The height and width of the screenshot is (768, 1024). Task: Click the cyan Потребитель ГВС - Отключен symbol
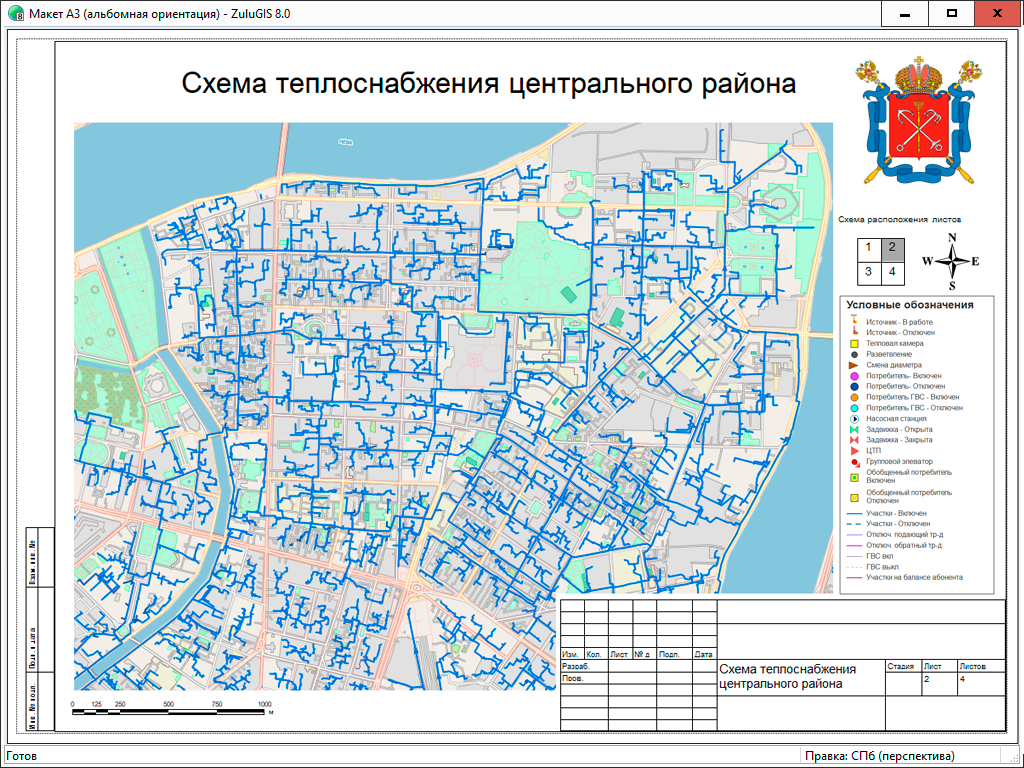(855, 408)
